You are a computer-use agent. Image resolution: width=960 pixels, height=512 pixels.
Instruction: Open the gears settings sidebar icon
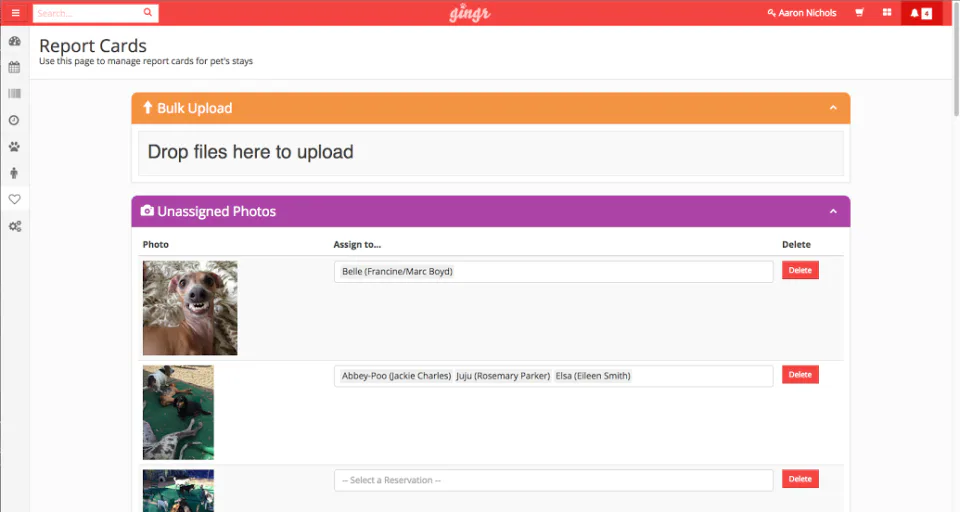(15, 226)
